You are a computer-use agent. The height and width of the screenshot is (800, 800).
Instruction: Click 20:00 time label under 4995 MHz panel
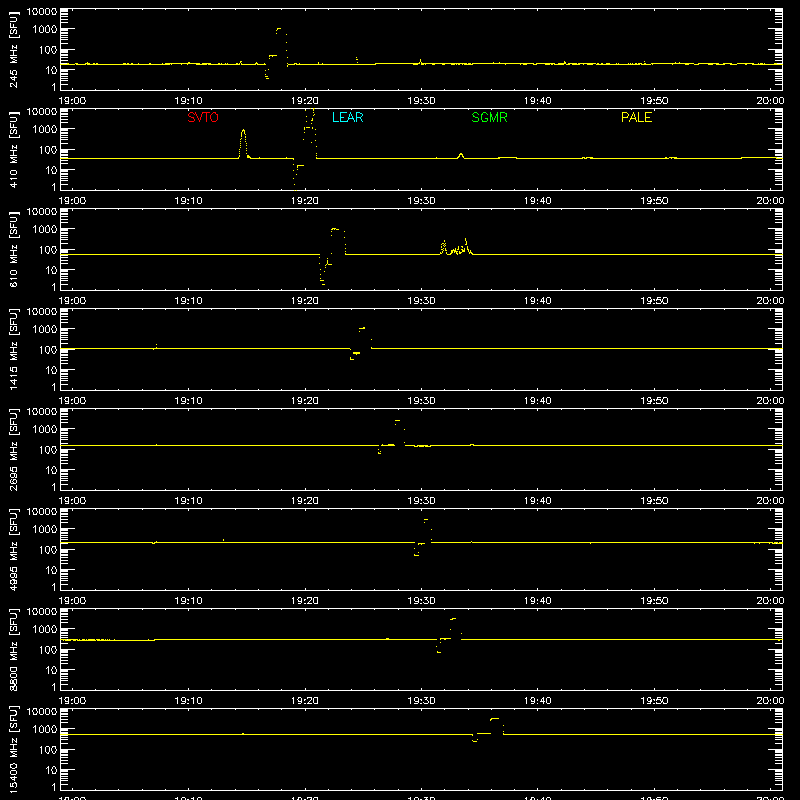pos(770,601)
